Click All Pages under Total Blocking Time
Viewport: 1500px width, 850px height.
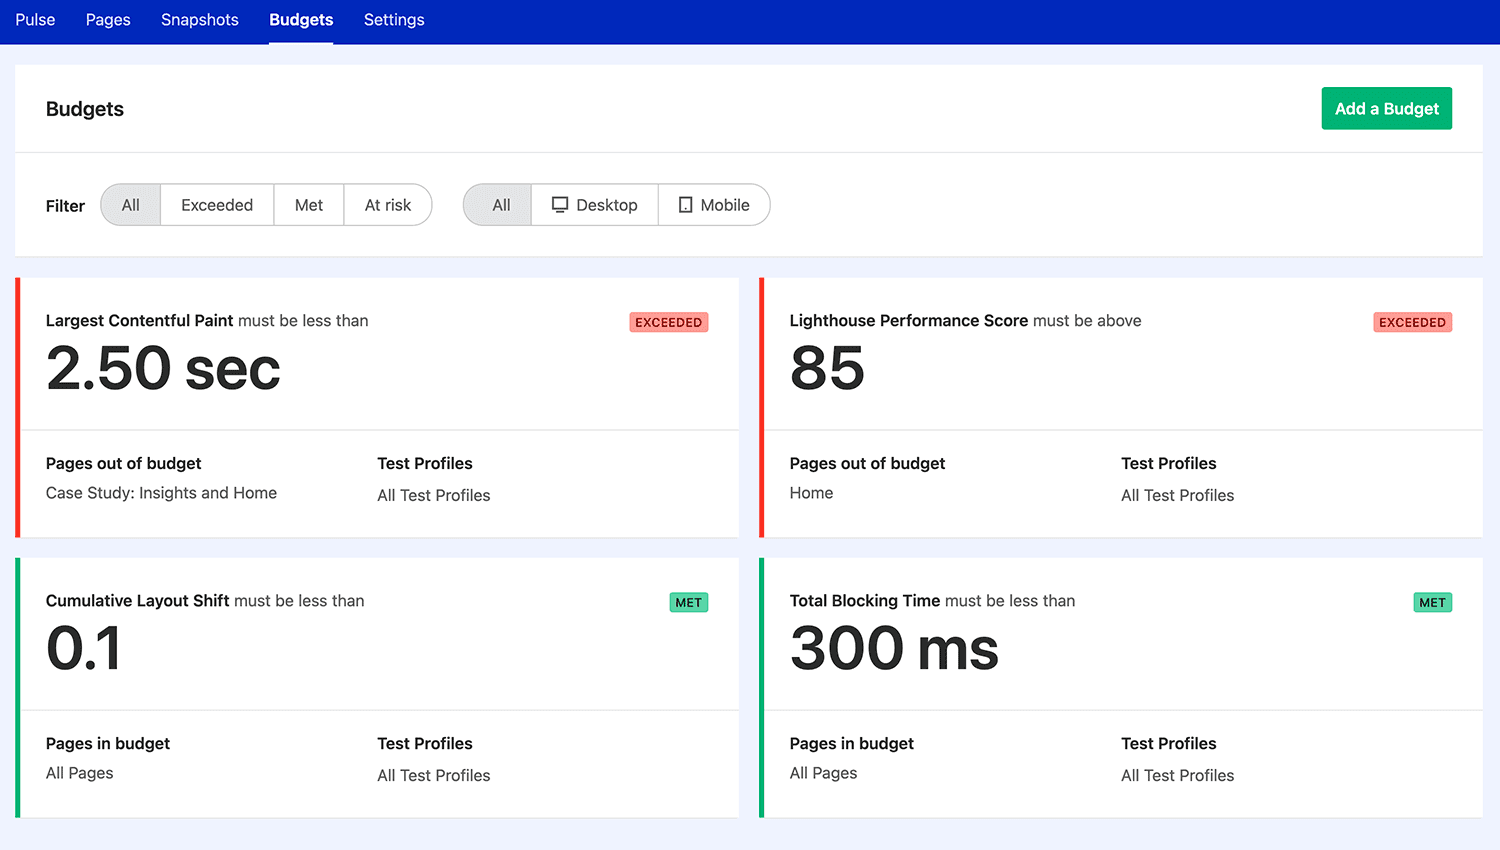(823, 772)
